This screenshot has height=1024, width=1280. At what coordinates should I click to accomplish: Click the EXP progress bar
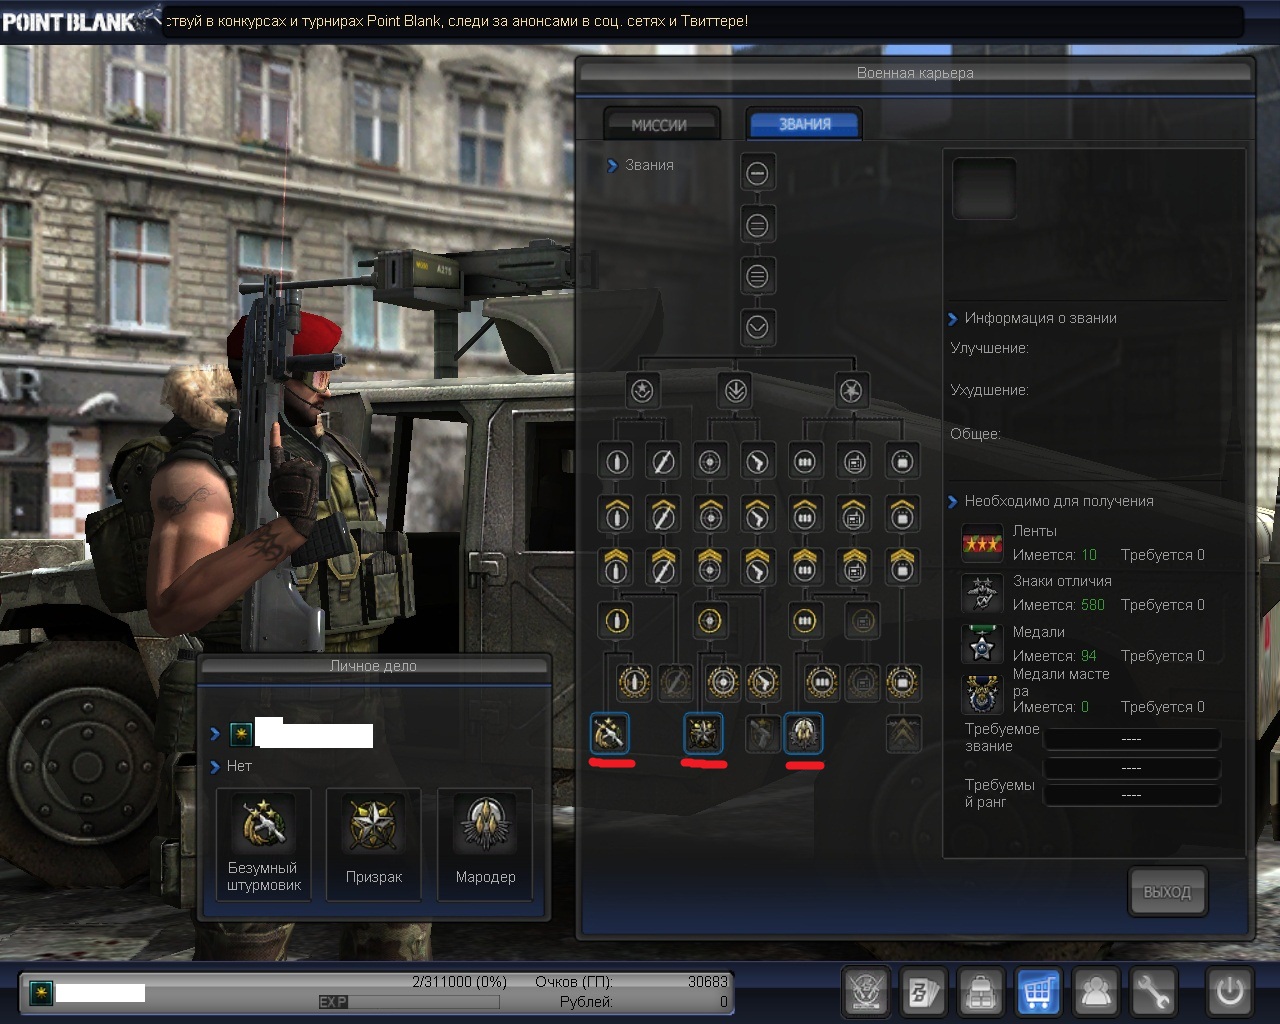coord(408,1001)
